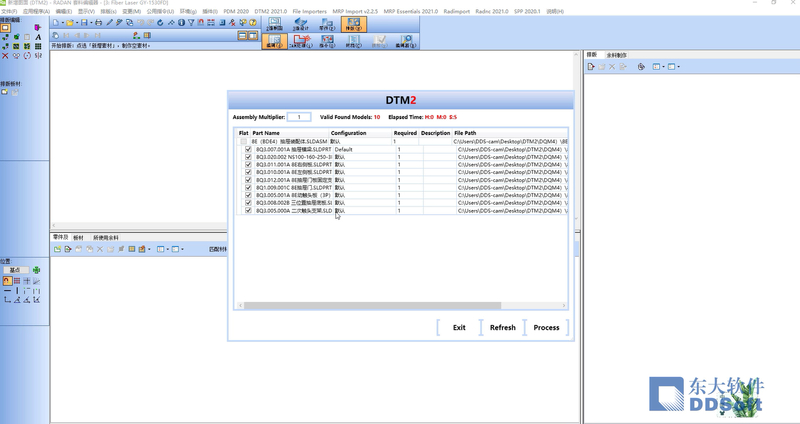Click the save icon in the top toolbar

(x=84, y=22)
